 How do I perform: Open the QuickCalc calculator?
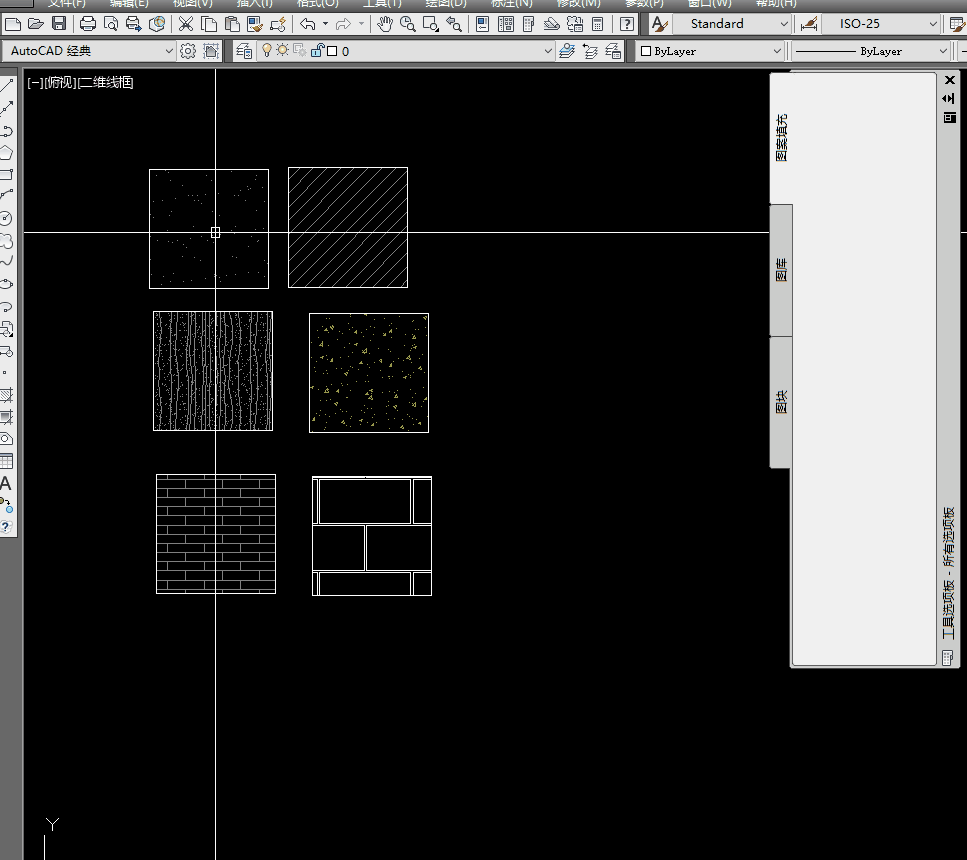pos(597,24)
